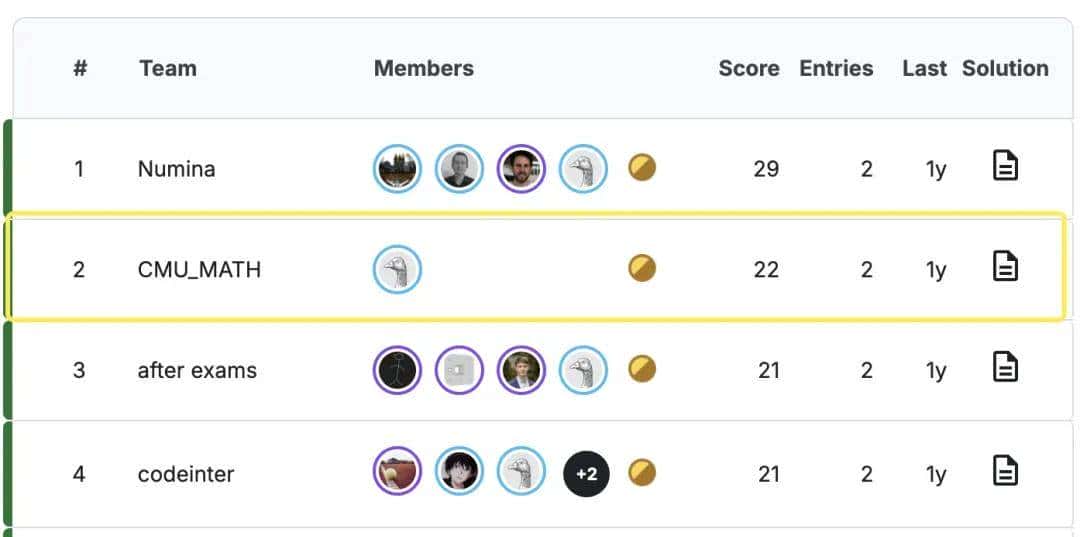The image size is (1080, 537).
Task: Open anime avatar on codeinter team
Action: [x=459, y=472]
